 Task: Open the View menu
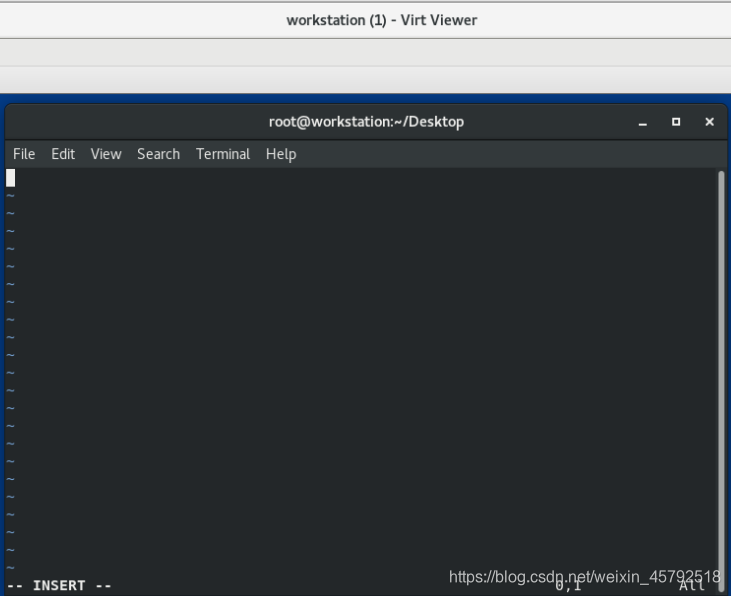point(106,154)
